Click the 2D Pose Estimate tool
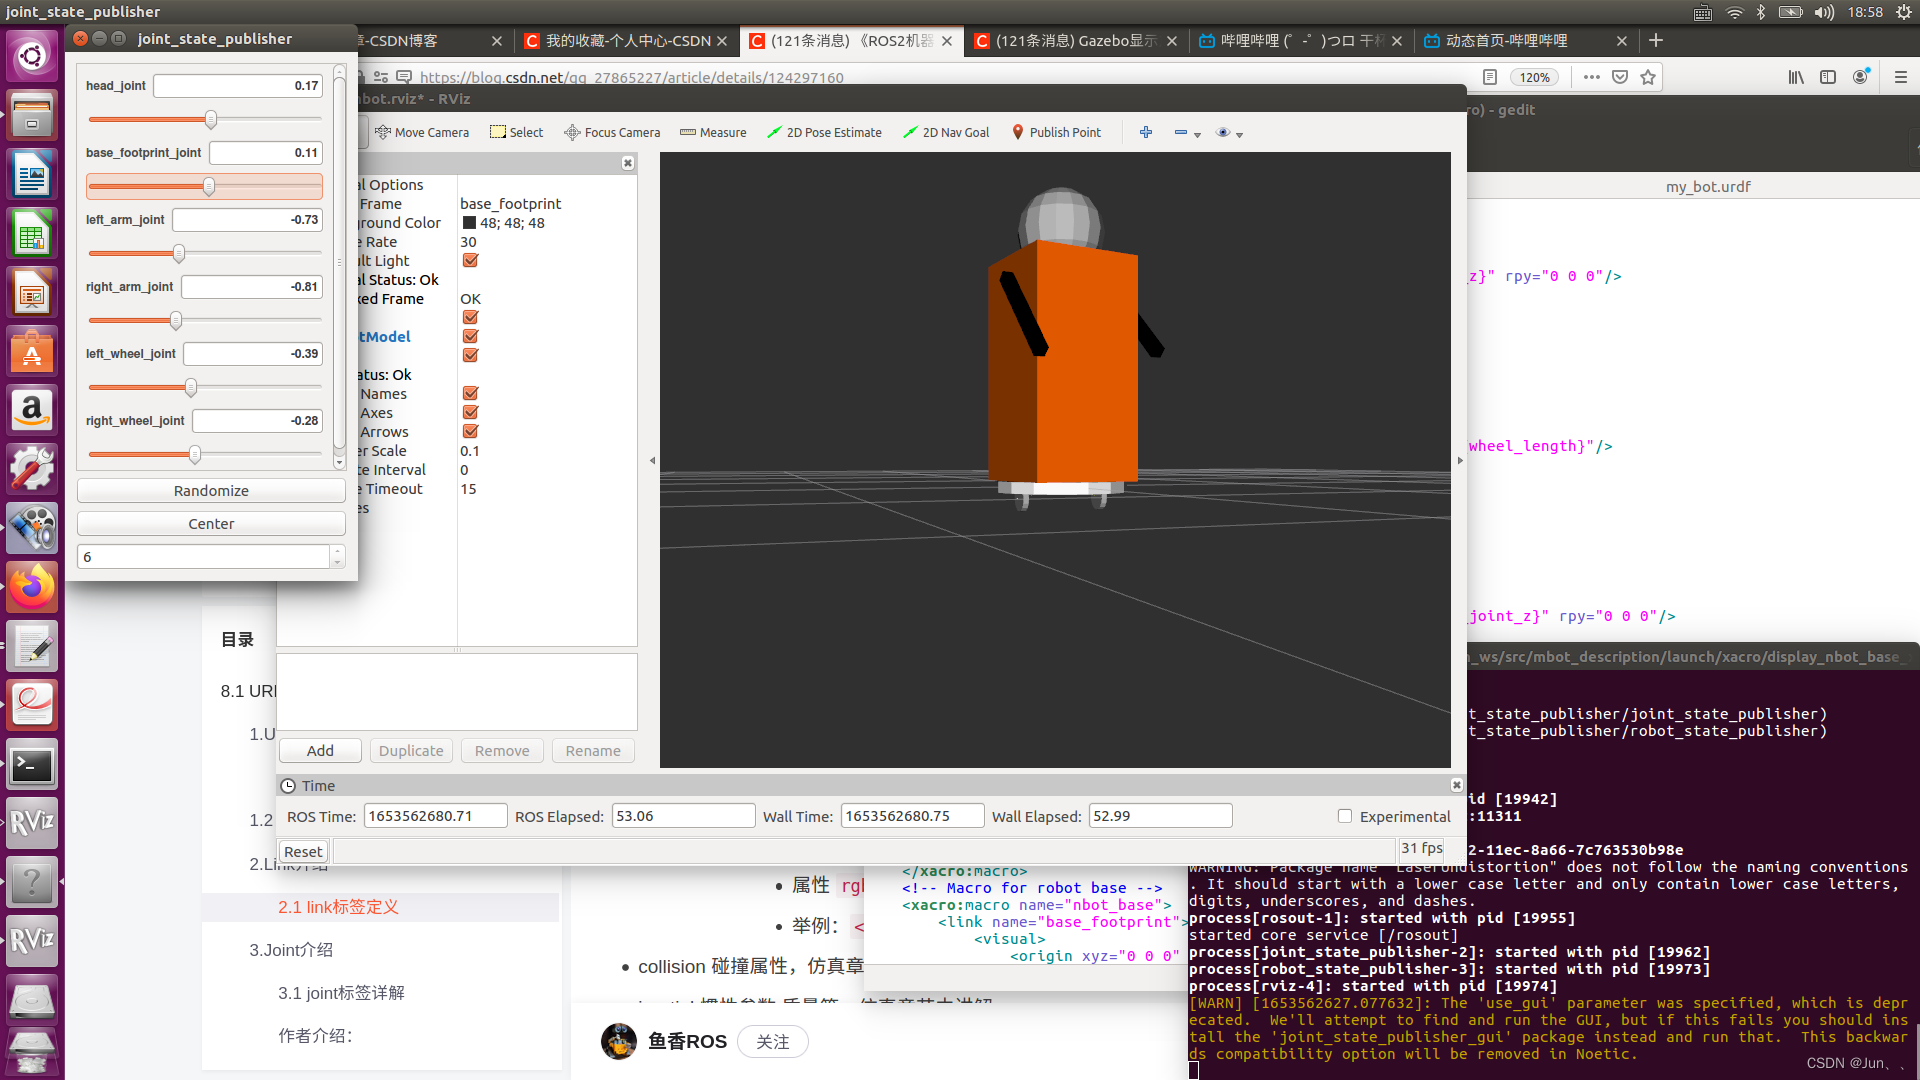This screenshot has width=1920, height=1080. click(x=824, y=132)
